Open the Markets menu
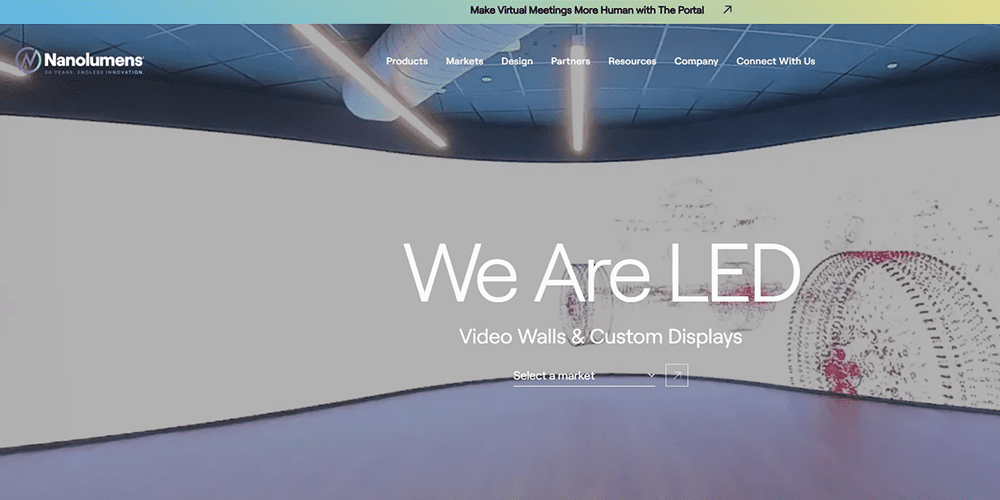1000x500 pixels. point(464,61)
